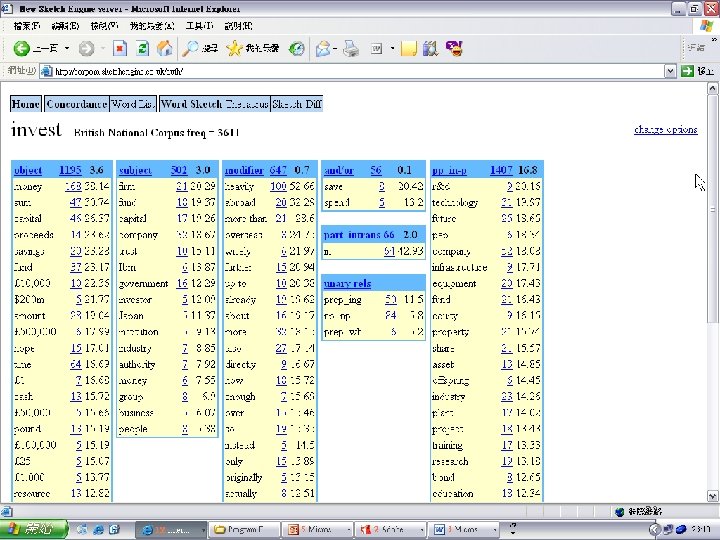Click the pp_in-p column header link
The width and height of the screenshot is (720, 540).
click(449, 170)
